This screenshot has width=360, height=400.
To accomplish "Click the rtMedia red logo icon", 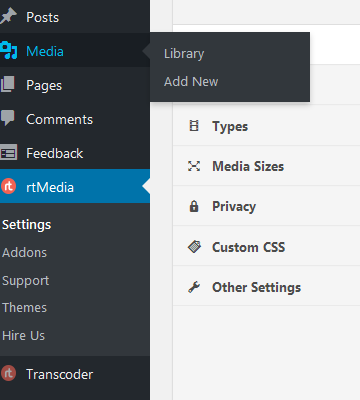I will (8, 187).
